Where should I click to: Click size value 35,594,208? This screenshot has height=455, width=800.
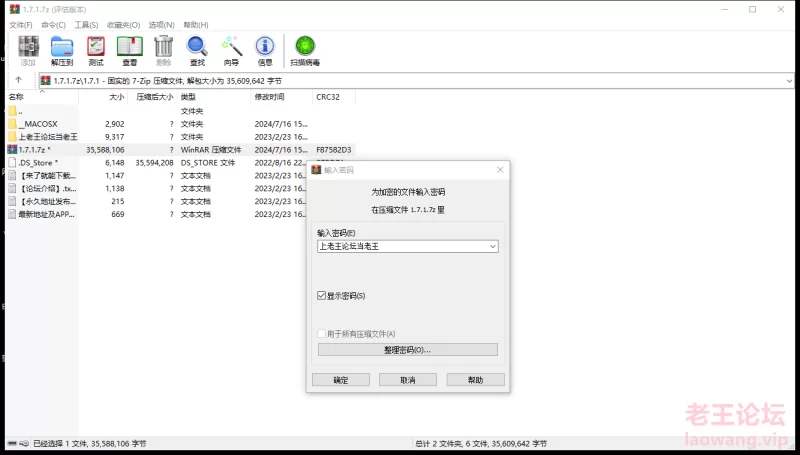coord(155,163)
